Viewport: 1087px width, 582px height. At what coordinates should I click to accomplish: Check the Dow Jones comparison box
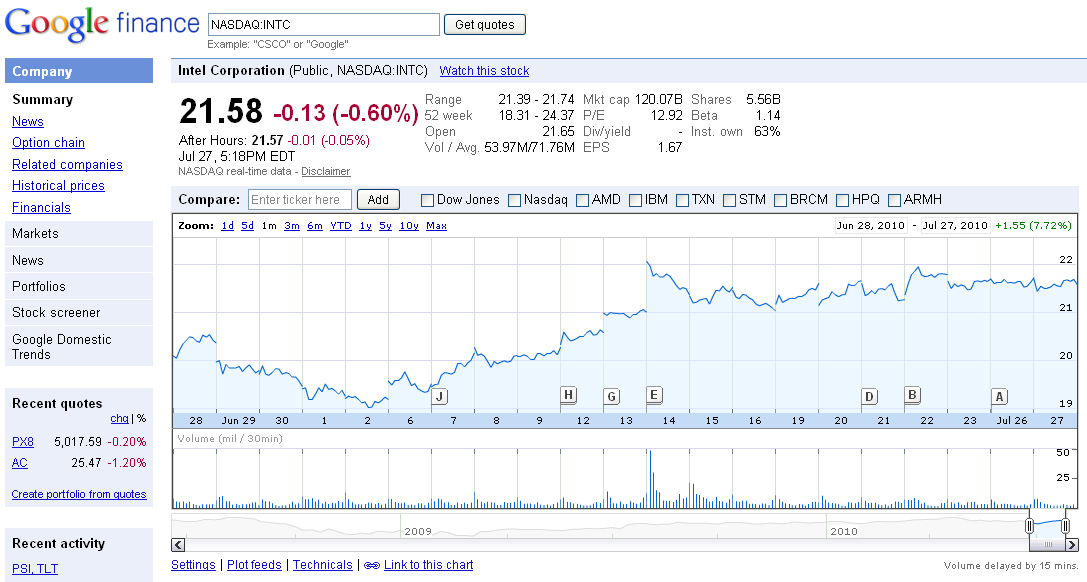pyautogui.click(x=428, y=200)
